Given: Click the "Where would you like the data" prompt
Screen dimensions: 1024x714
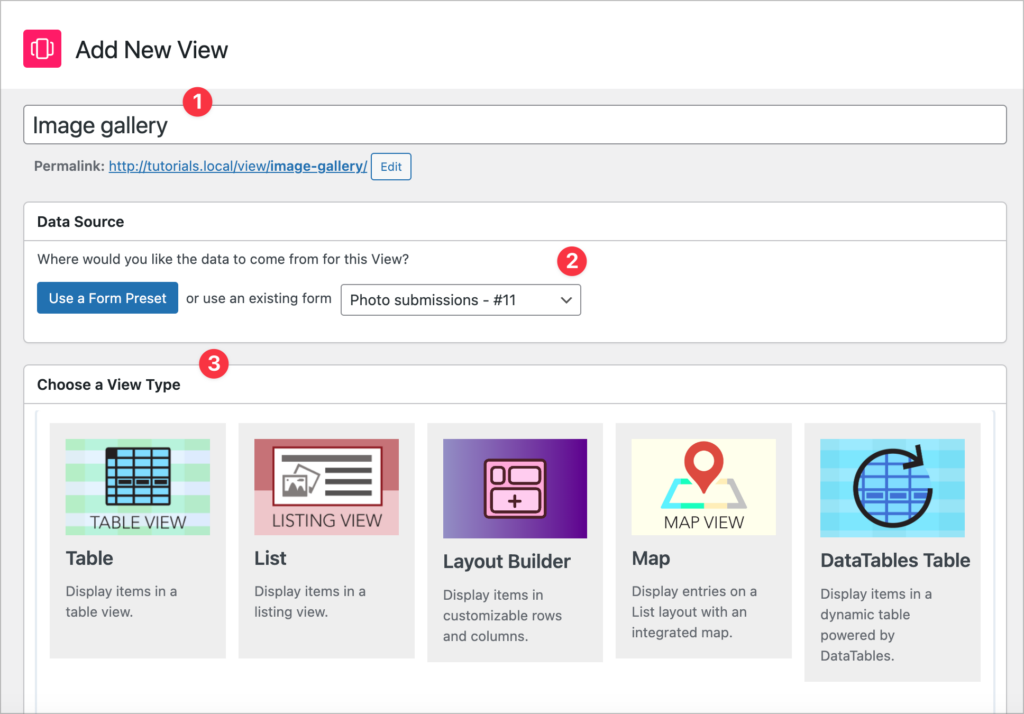Looking at the screenshot, I should (x=223, y=259).
